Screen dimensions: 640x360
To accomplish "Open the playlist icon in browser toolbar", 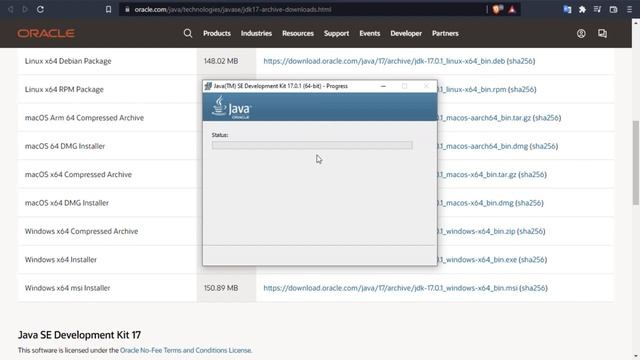I will point(598,9).
